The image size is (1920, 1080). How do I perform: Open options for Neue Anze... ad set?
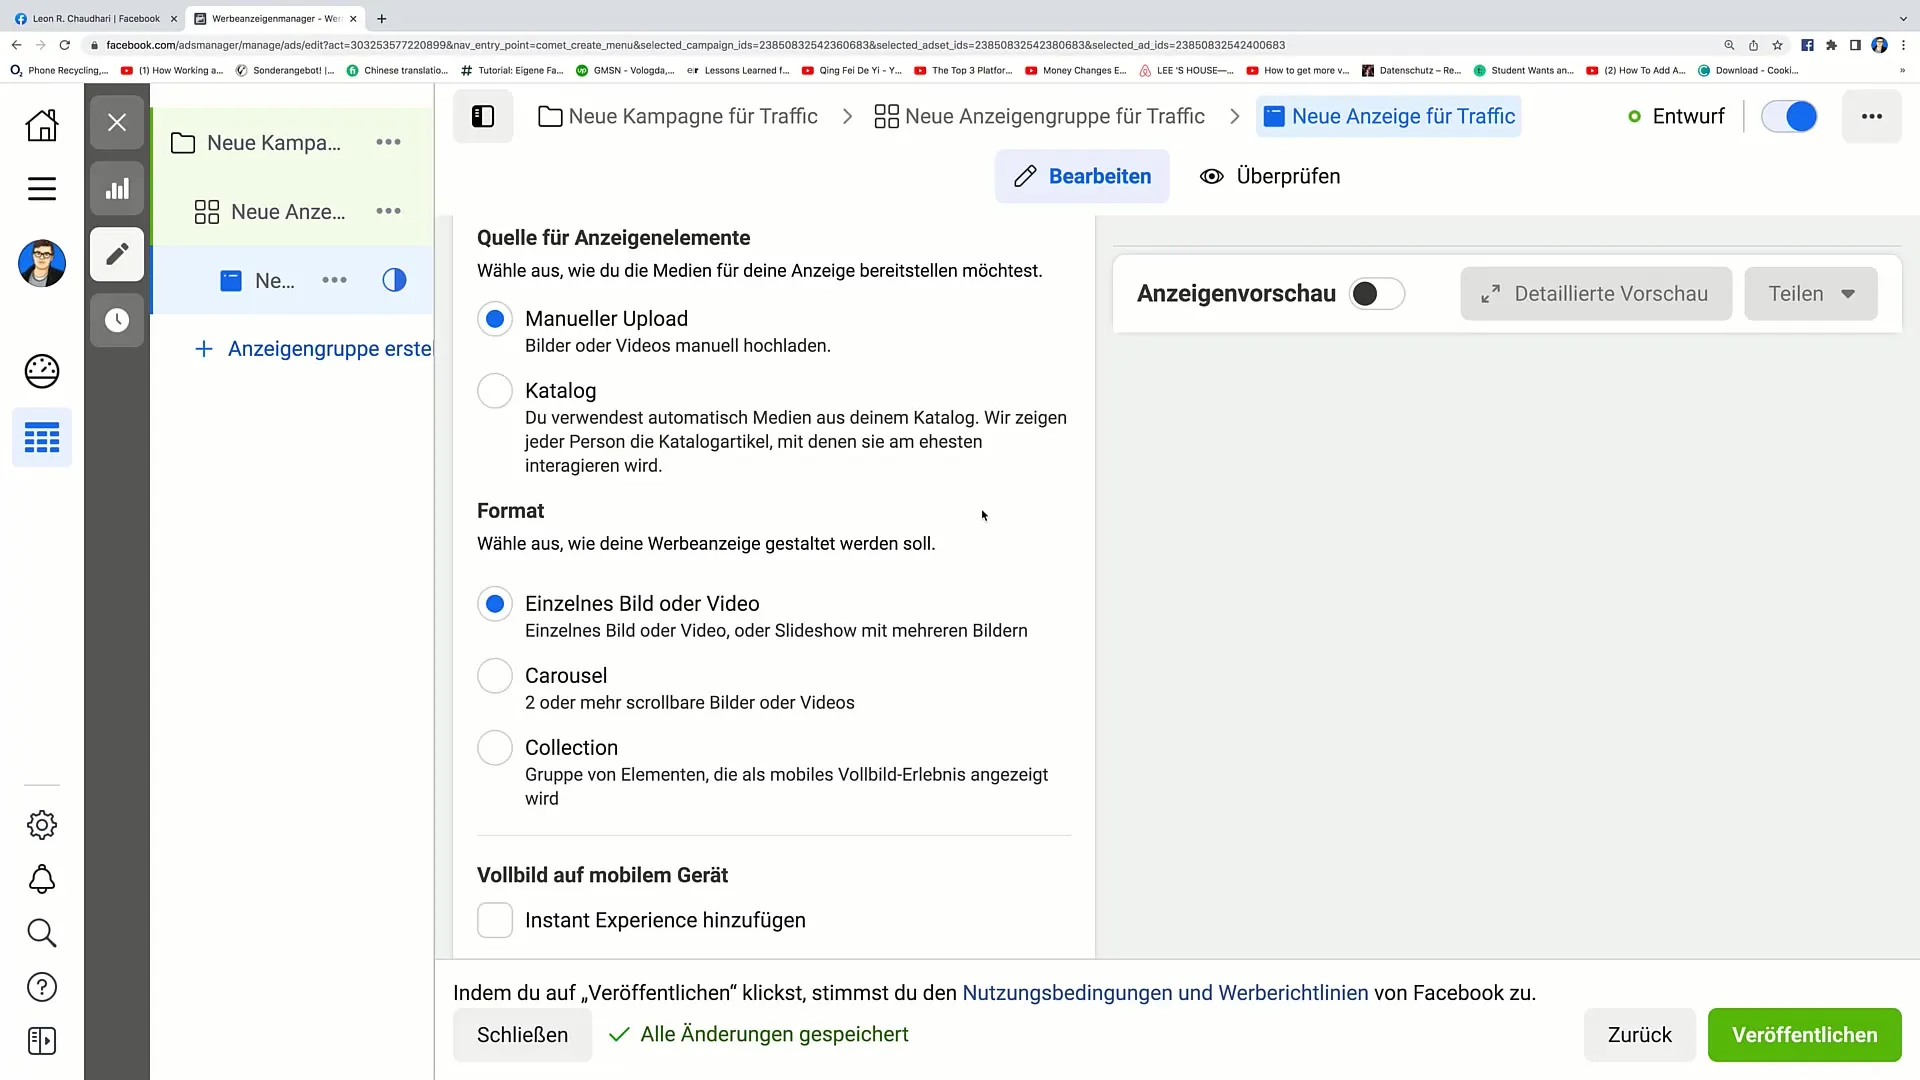388,211
